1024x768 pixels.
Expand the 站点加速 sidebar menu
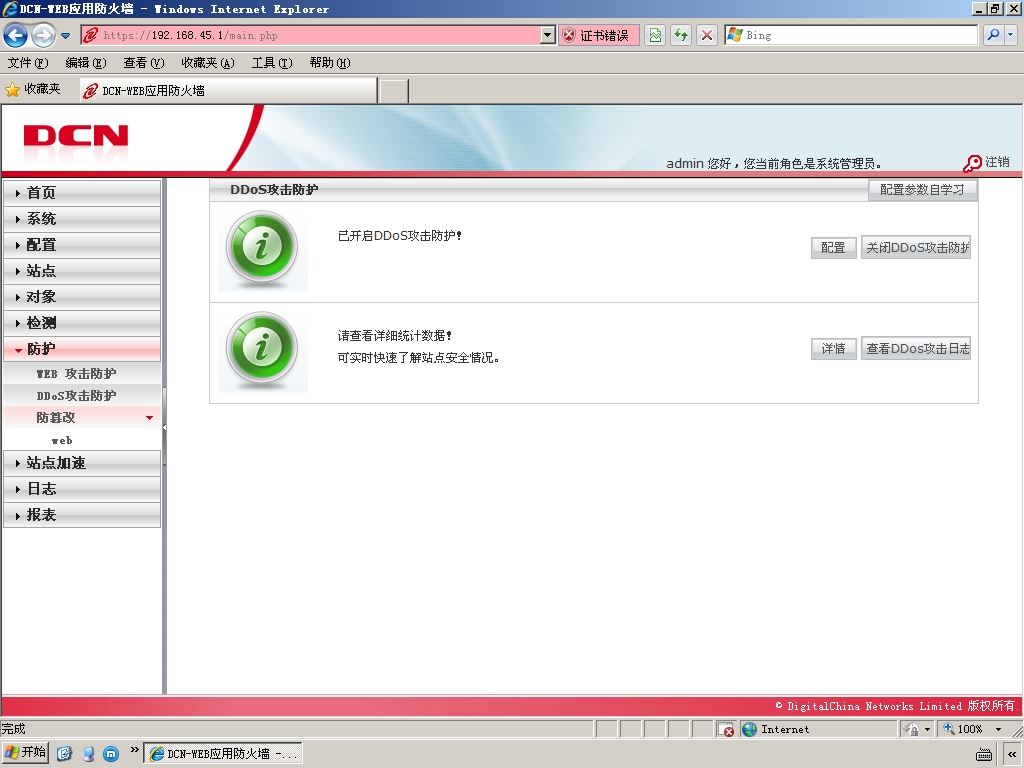pyautogui.click(x=82, y=463)
